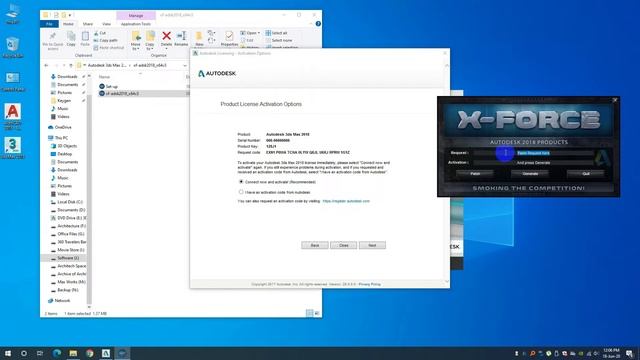Click the Quit button in X-Force window
Image resolution: width=640 pixels, height=360 pixels.
pyautogui.click(x=586, y=173)
